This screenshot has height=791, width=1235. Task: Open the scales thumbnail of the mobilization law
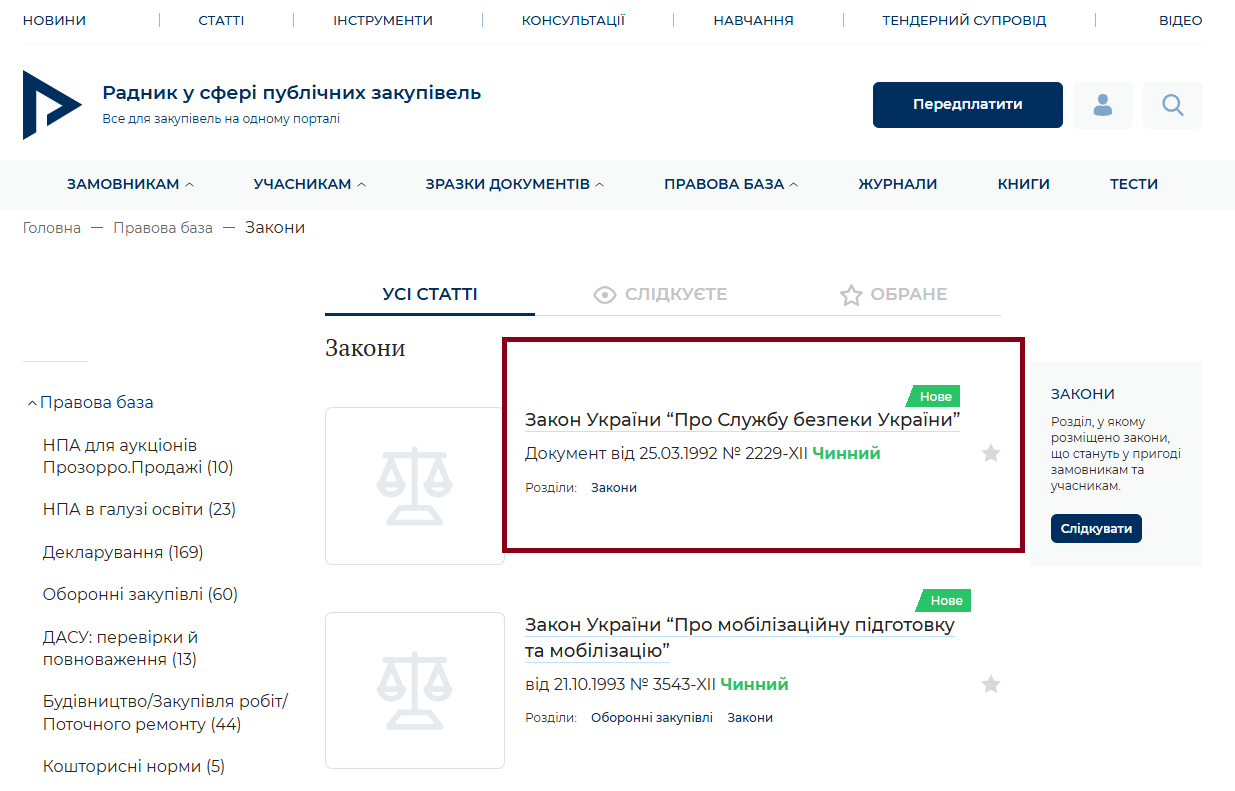[x=414, y=690]
